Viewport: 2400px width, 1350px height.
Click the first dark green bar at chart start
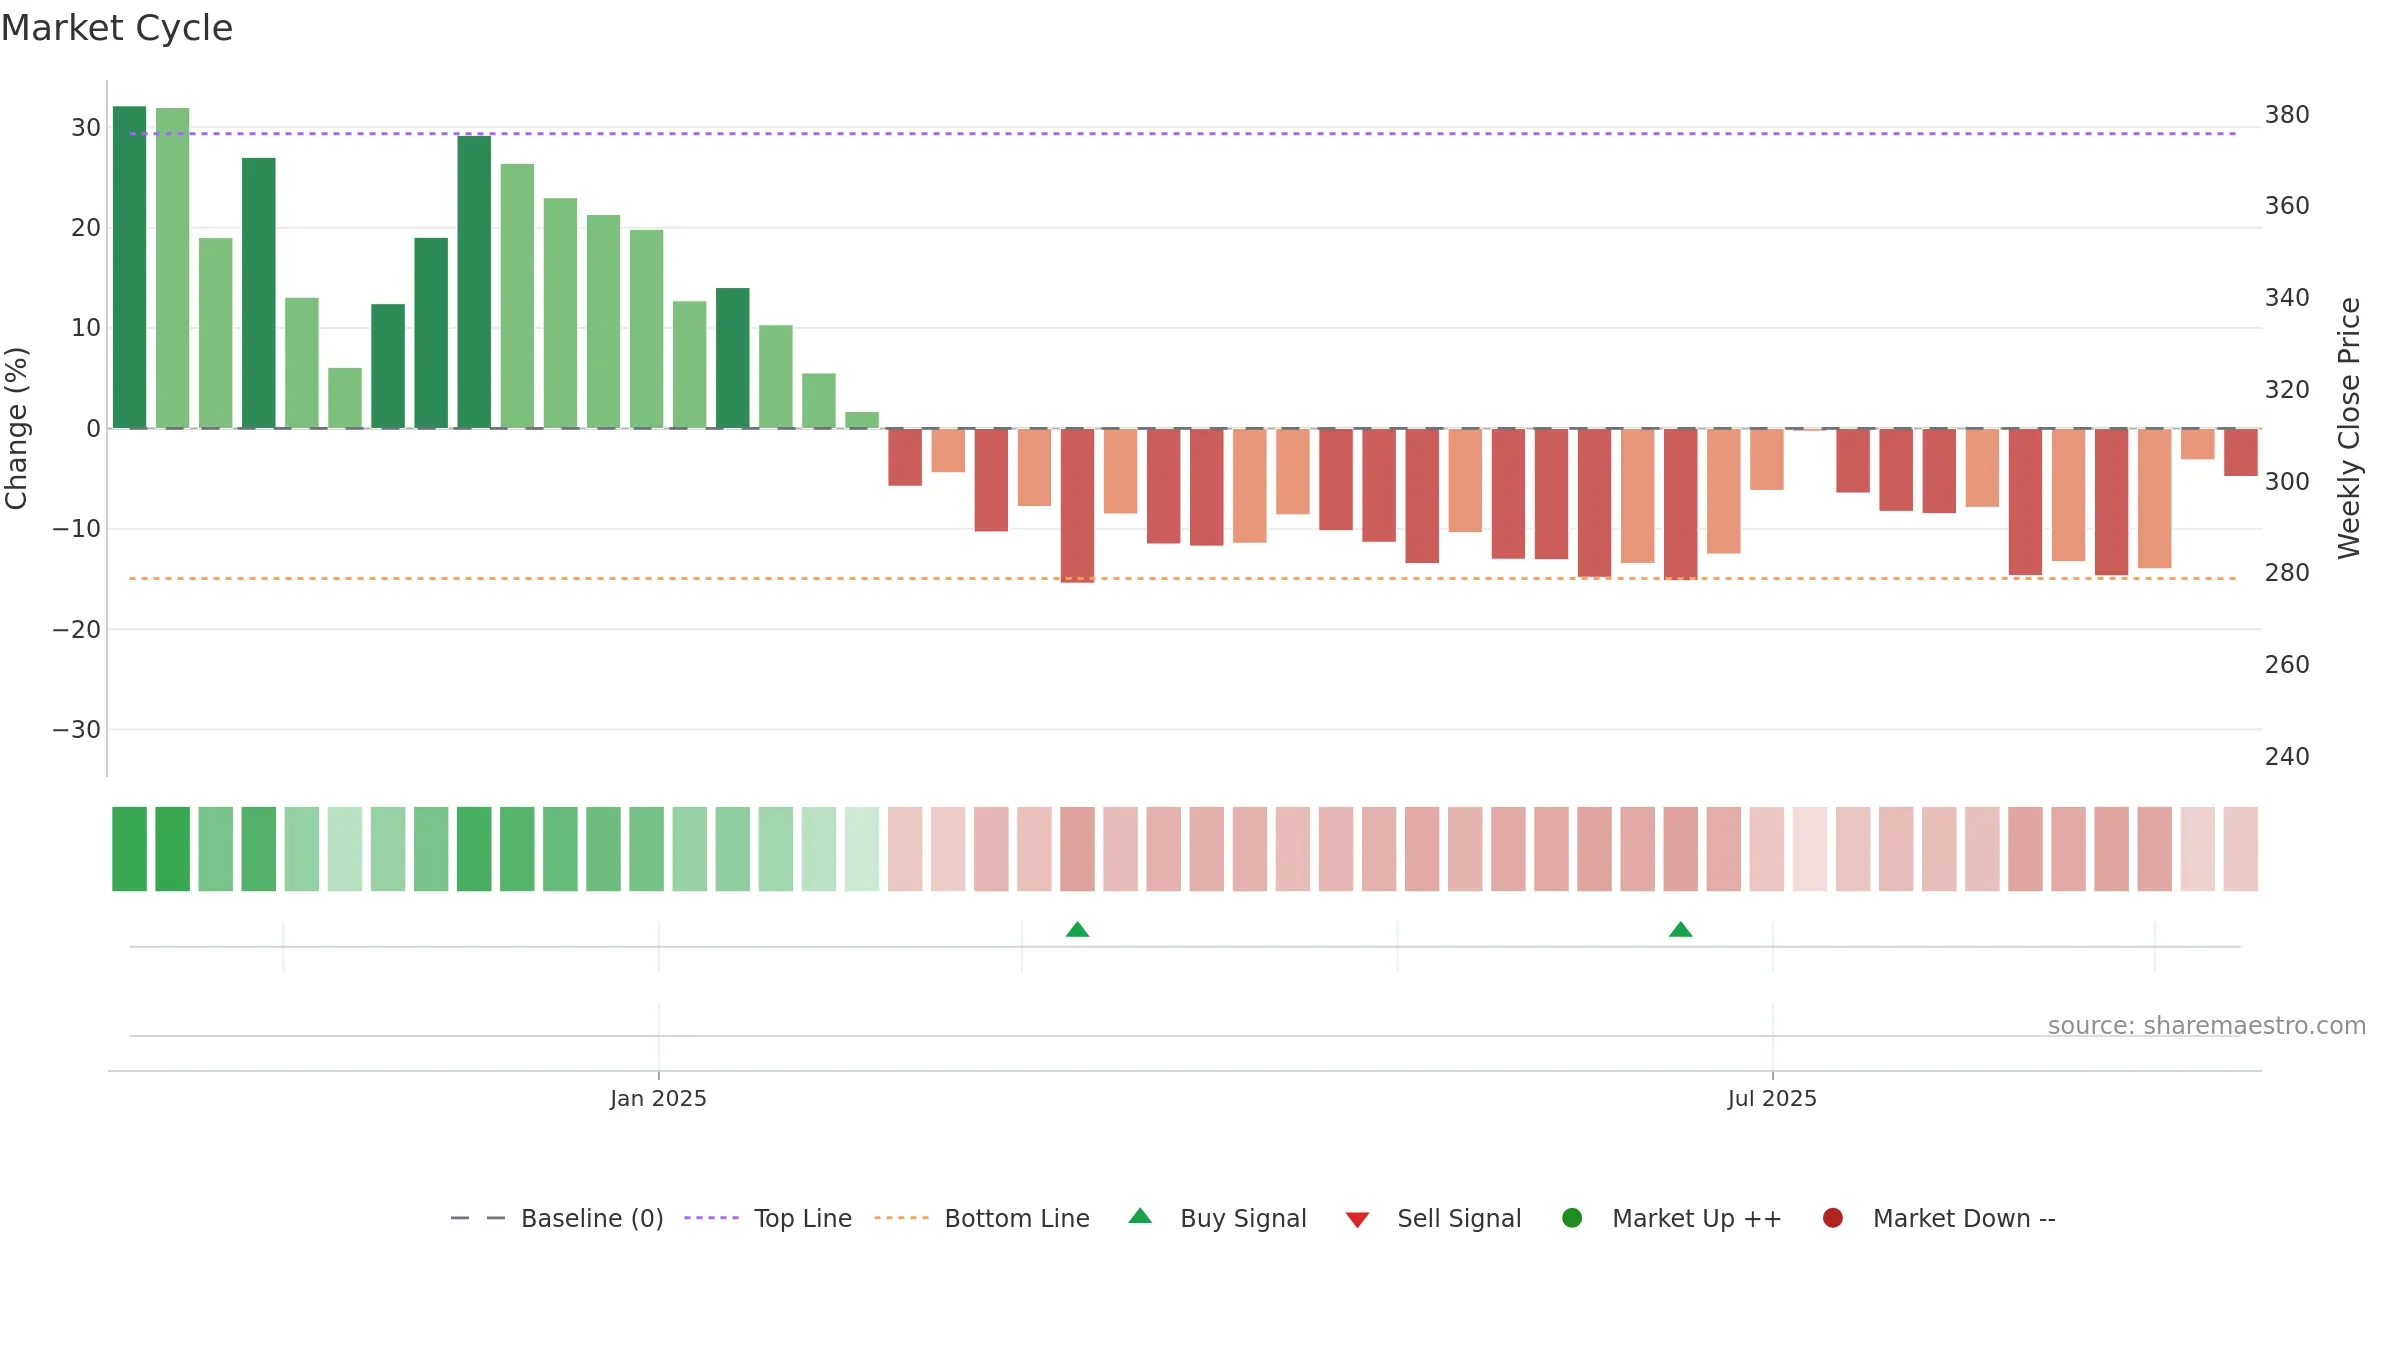click(x=129, y=267)
